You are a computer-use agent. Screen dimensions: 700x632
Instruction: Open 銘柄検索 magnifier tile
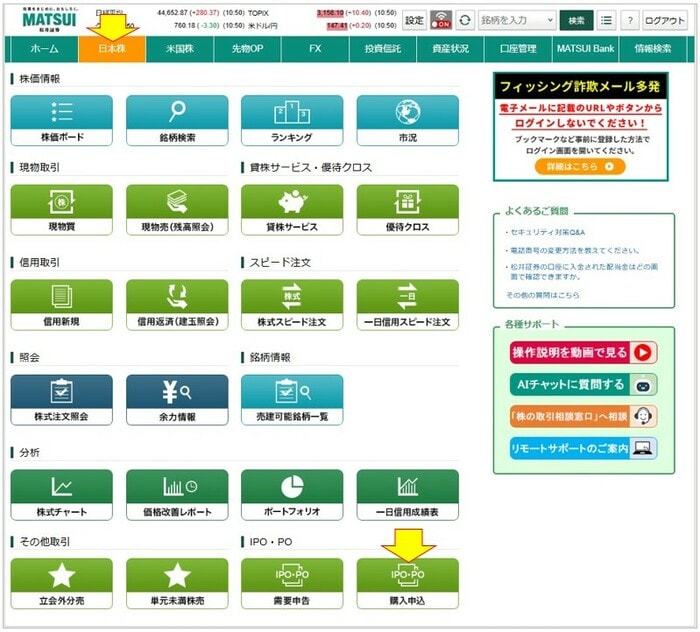click(x=177, y=120)
